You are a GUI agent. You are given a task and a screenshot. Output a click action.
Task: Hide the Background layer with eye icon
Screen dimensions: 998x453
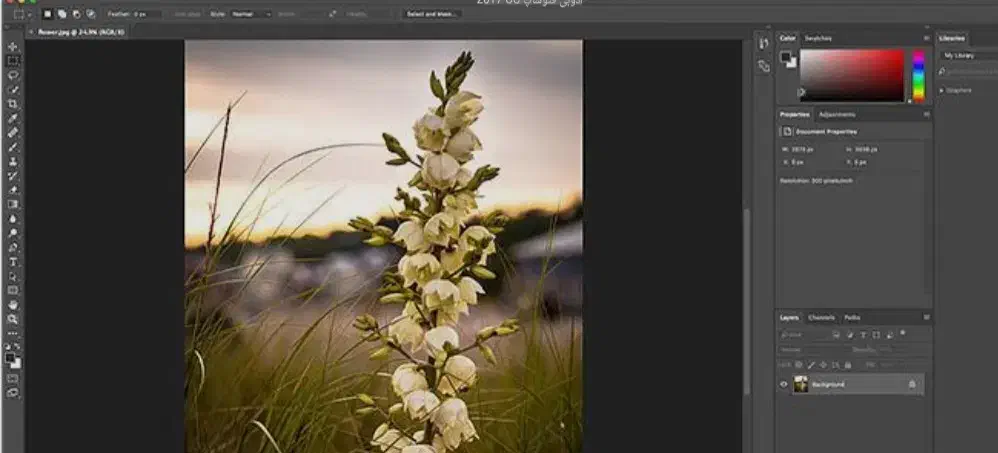point(783,384)
